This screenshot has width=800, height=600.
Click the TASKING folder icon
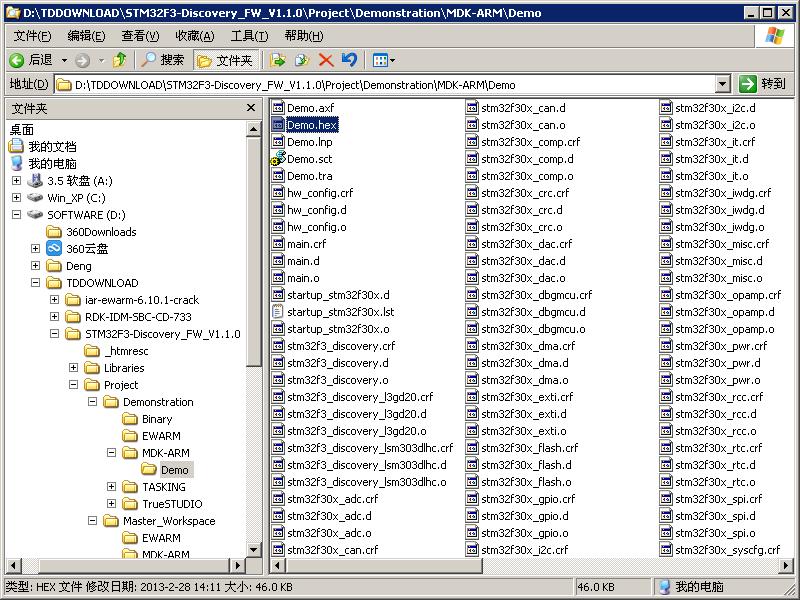pyautogui.click(x=130, y=487)
